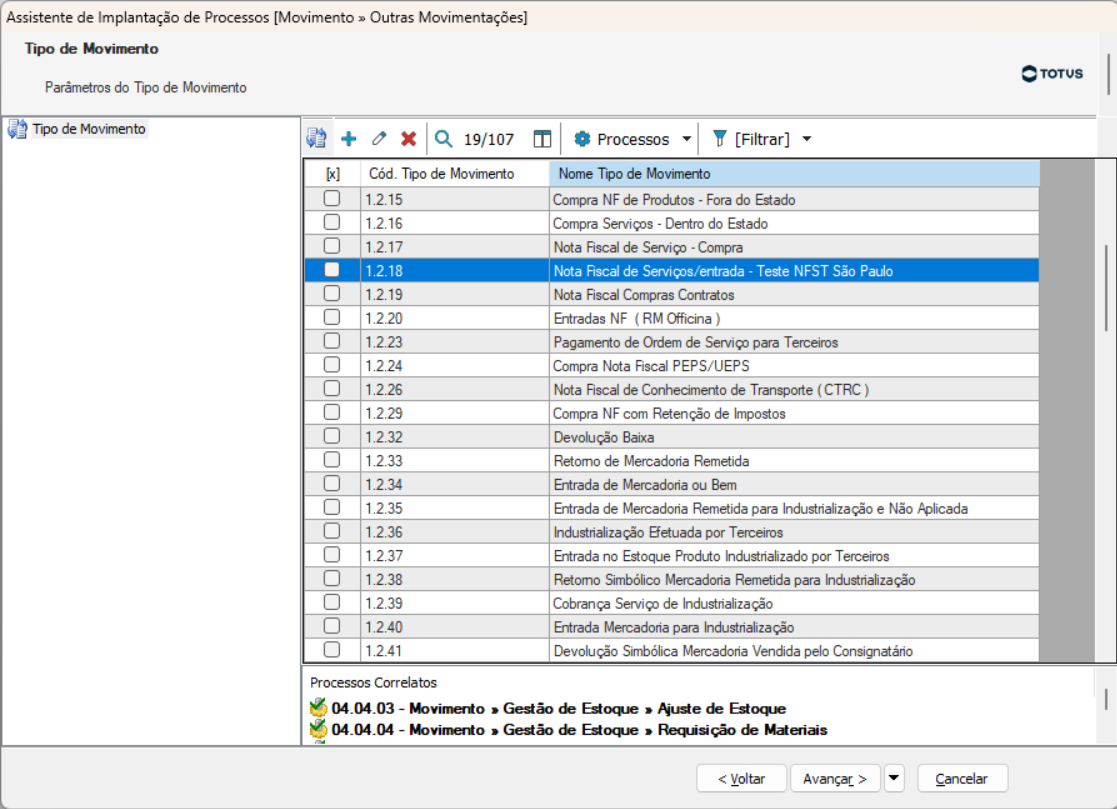Screen dimensions: 1117x809
Task: Click the pencil edit record icon
Action: pyautogui.click(x=379, y=139)
